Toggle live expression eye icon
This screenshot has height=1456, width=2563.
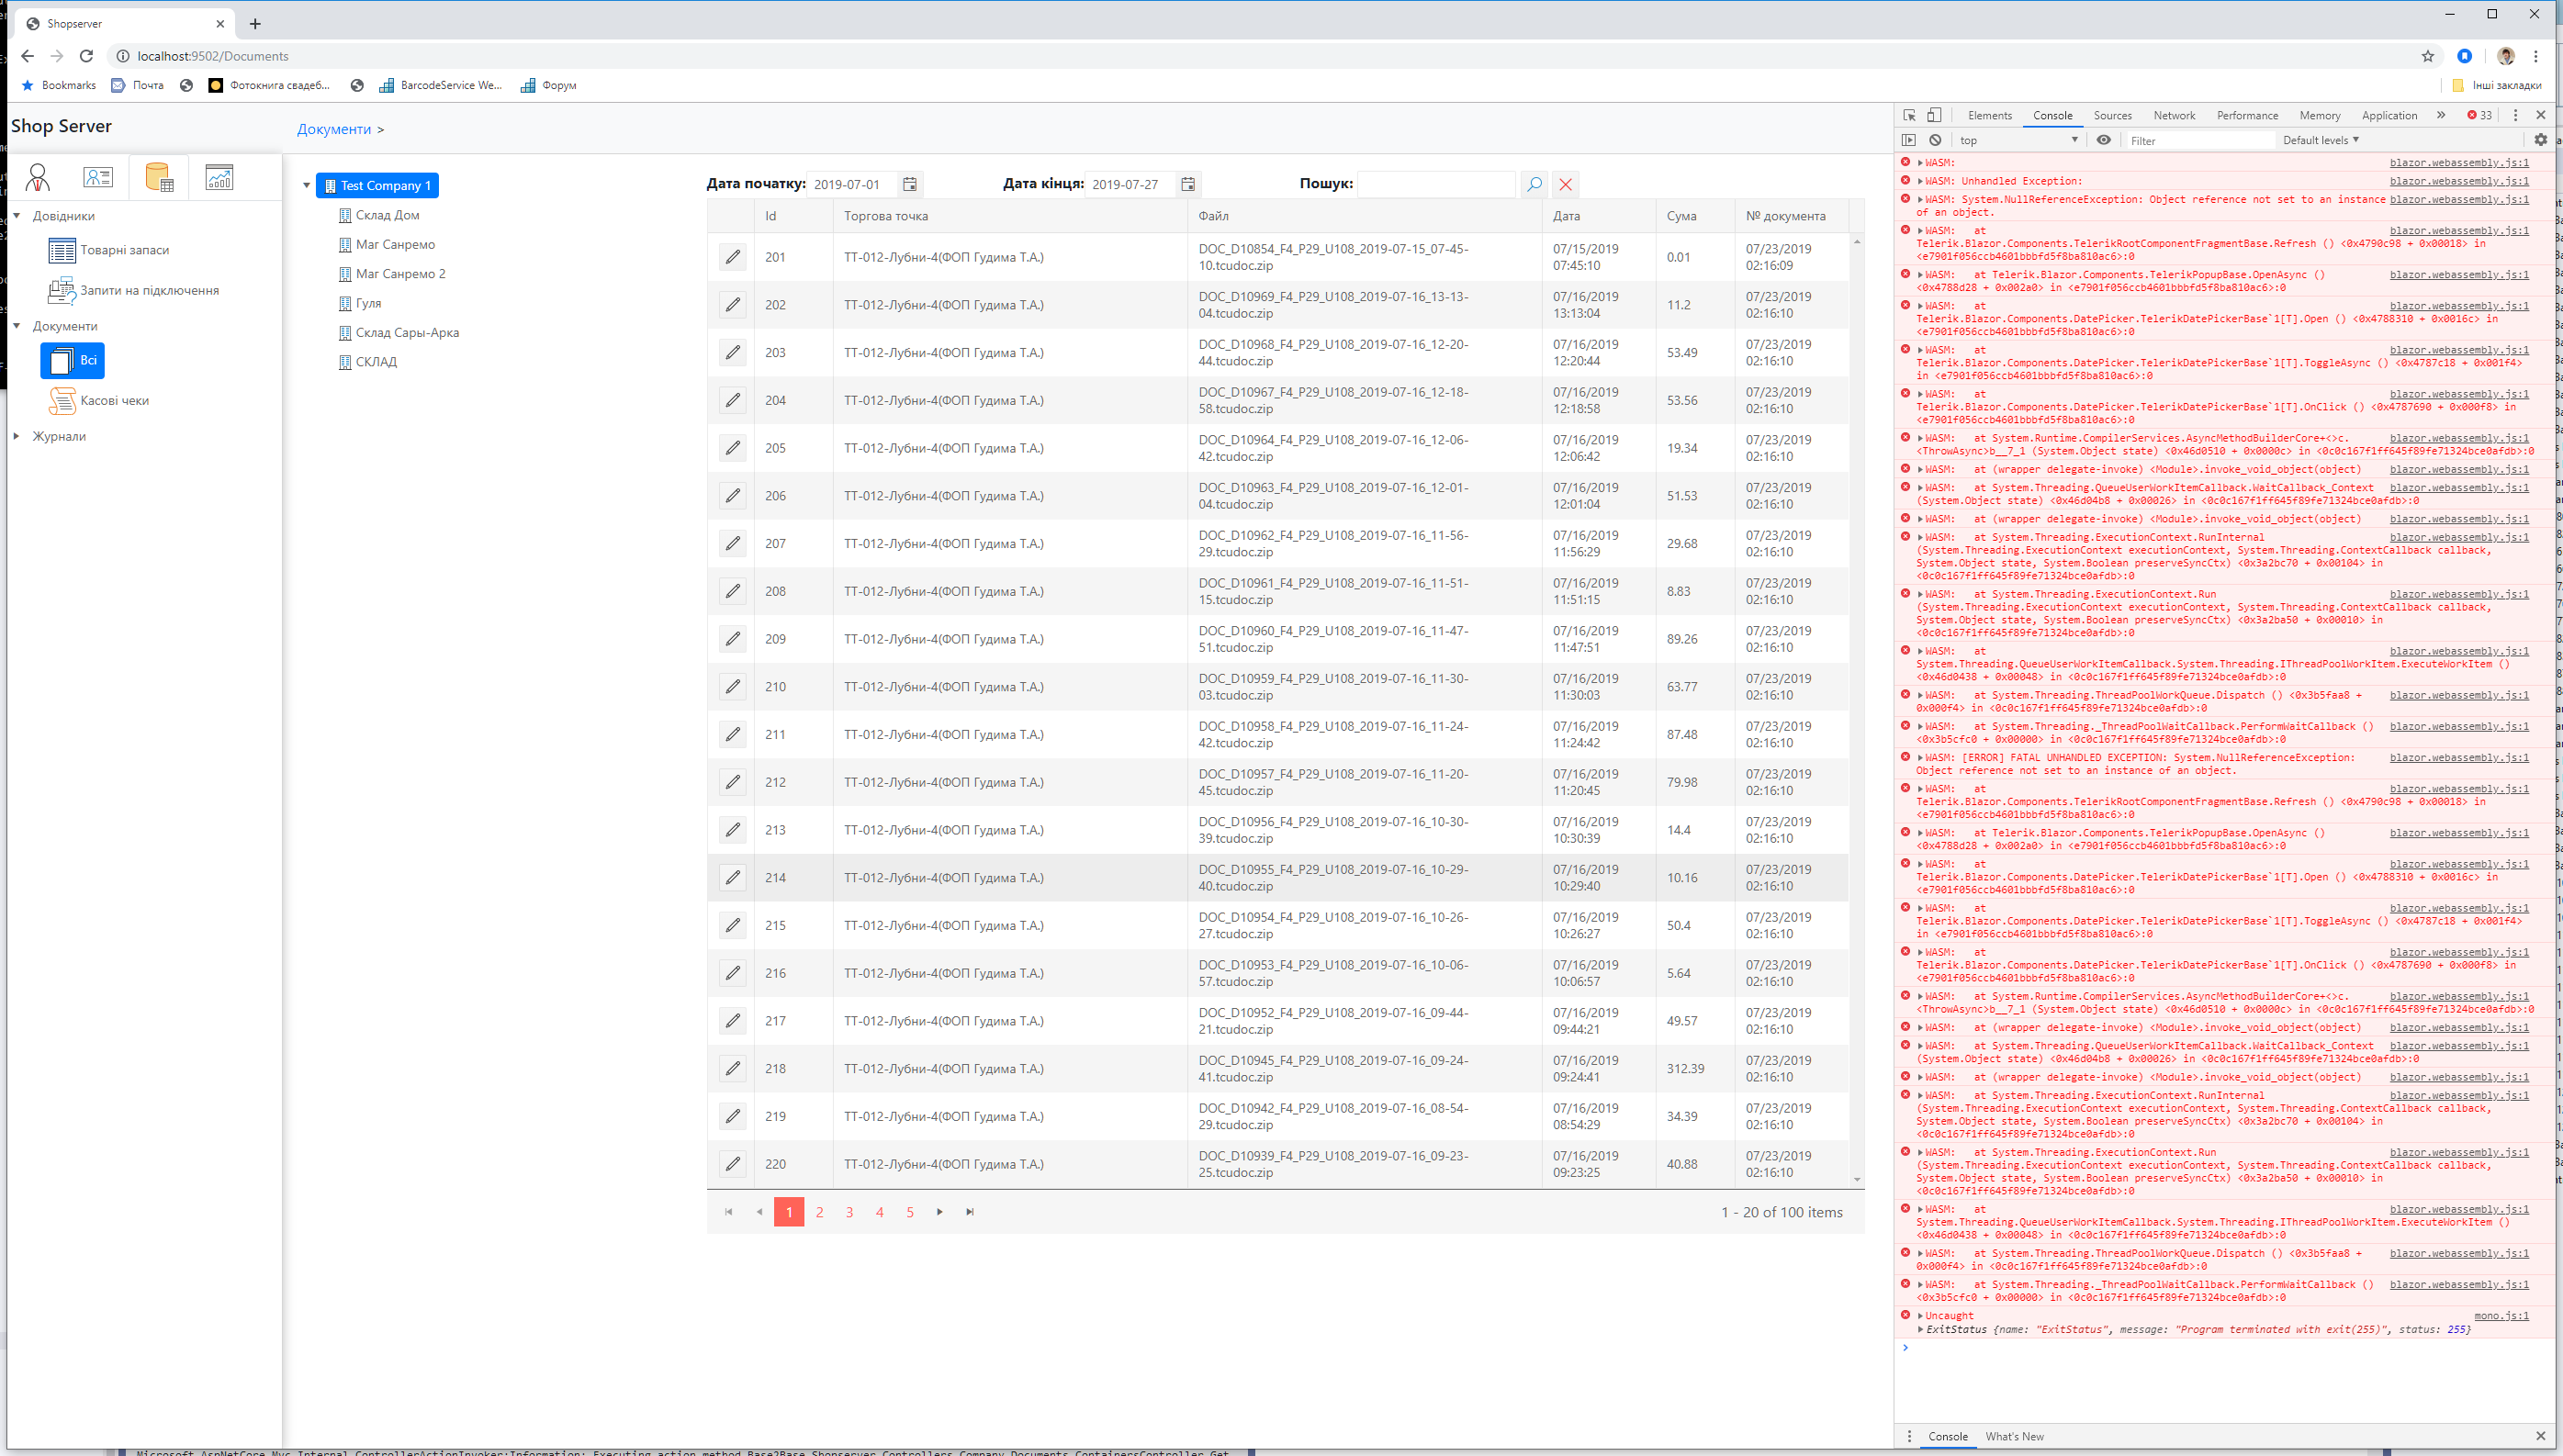pyautogui.click(x=2103, y=140)
